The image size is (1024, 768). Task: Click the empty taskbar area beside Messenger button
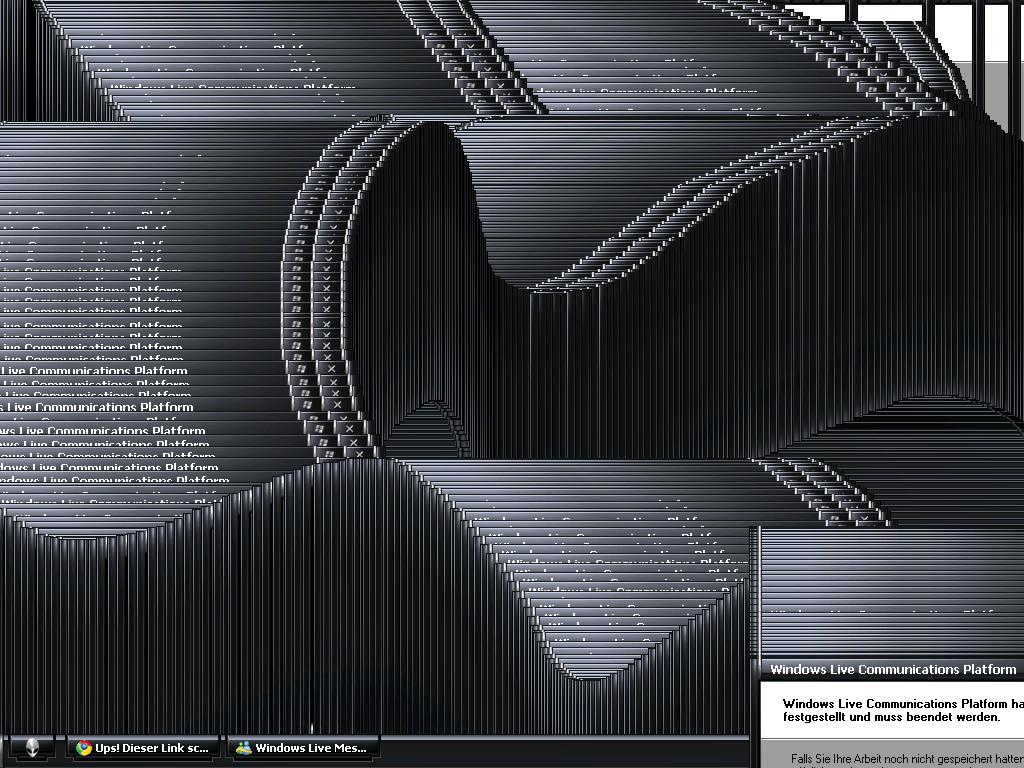point(560,748)
